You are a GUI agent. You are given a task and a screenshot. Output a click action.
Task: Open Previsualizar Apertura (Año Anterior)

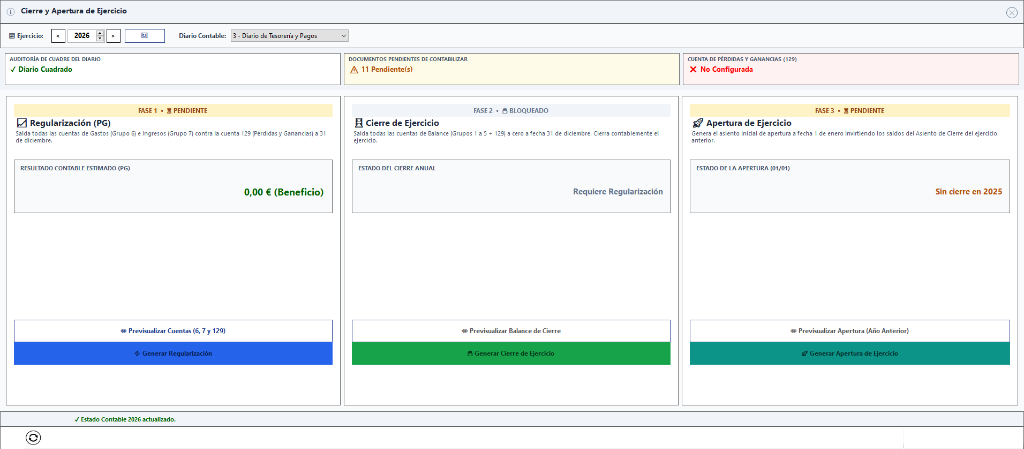pyautogui.click(x=850, y=331)
